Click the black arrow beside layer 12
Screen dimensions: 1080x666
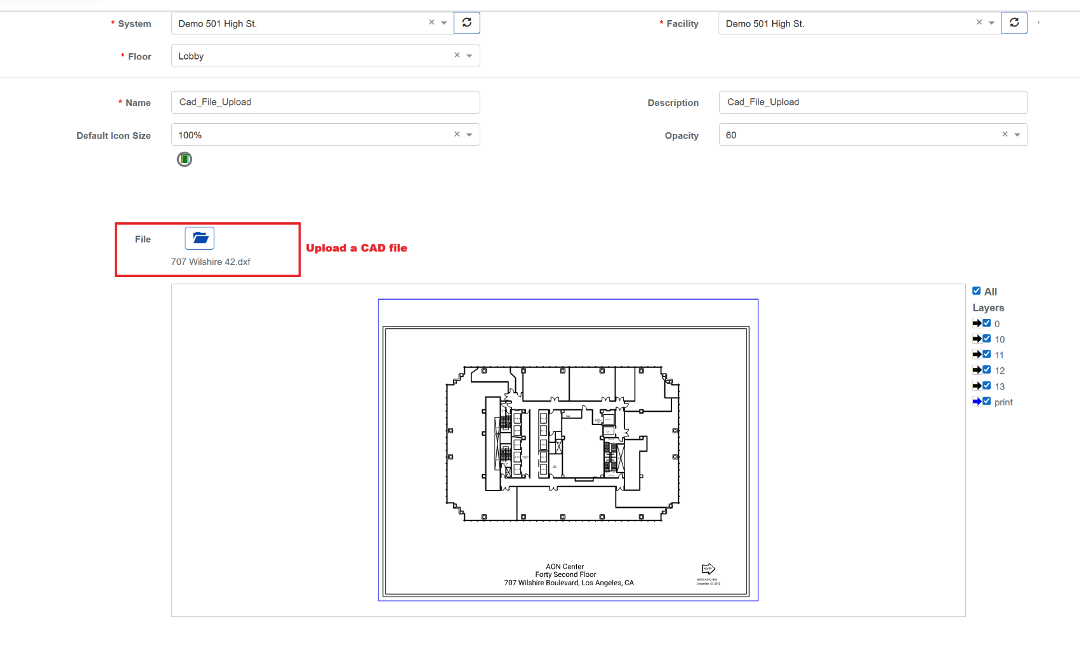pos(977,371)
